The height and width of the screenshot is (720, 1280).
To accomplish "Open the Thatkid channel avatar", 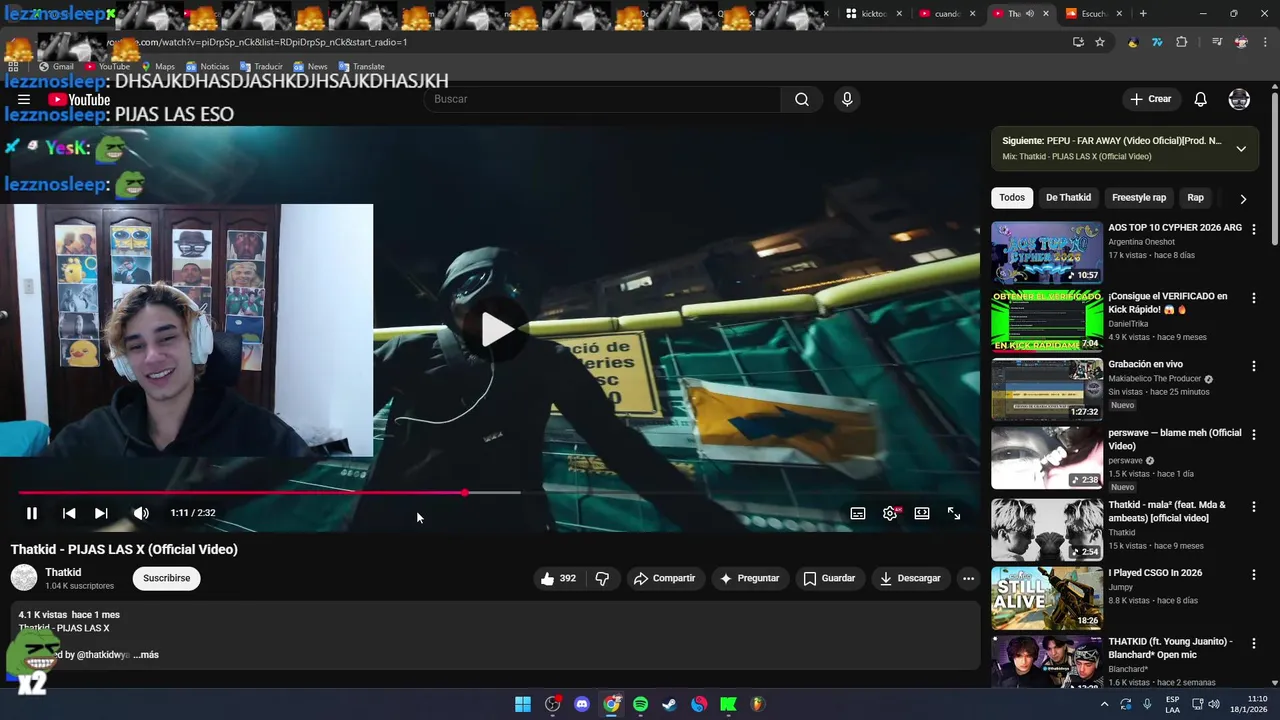I will [x=24, y=578].
